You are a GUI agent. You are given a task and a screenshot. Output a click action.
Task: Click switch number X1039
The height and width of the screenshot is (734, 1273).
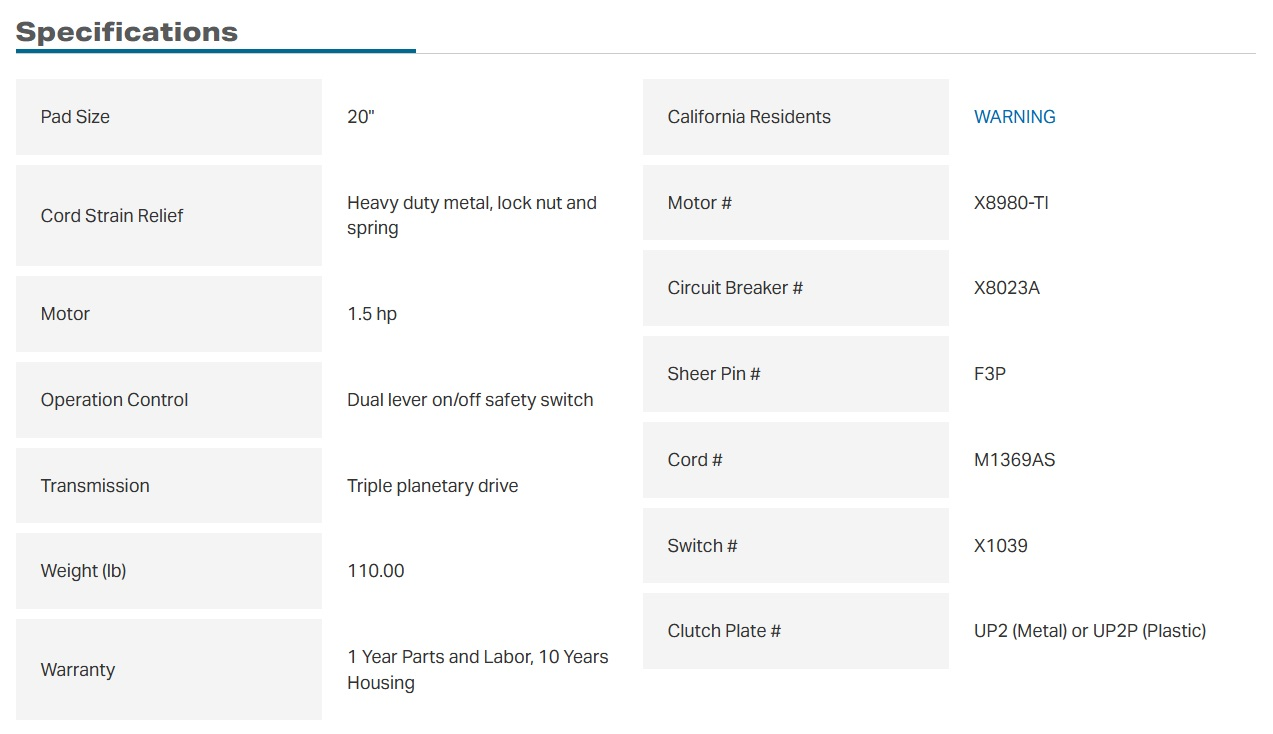coord(1001,546)
